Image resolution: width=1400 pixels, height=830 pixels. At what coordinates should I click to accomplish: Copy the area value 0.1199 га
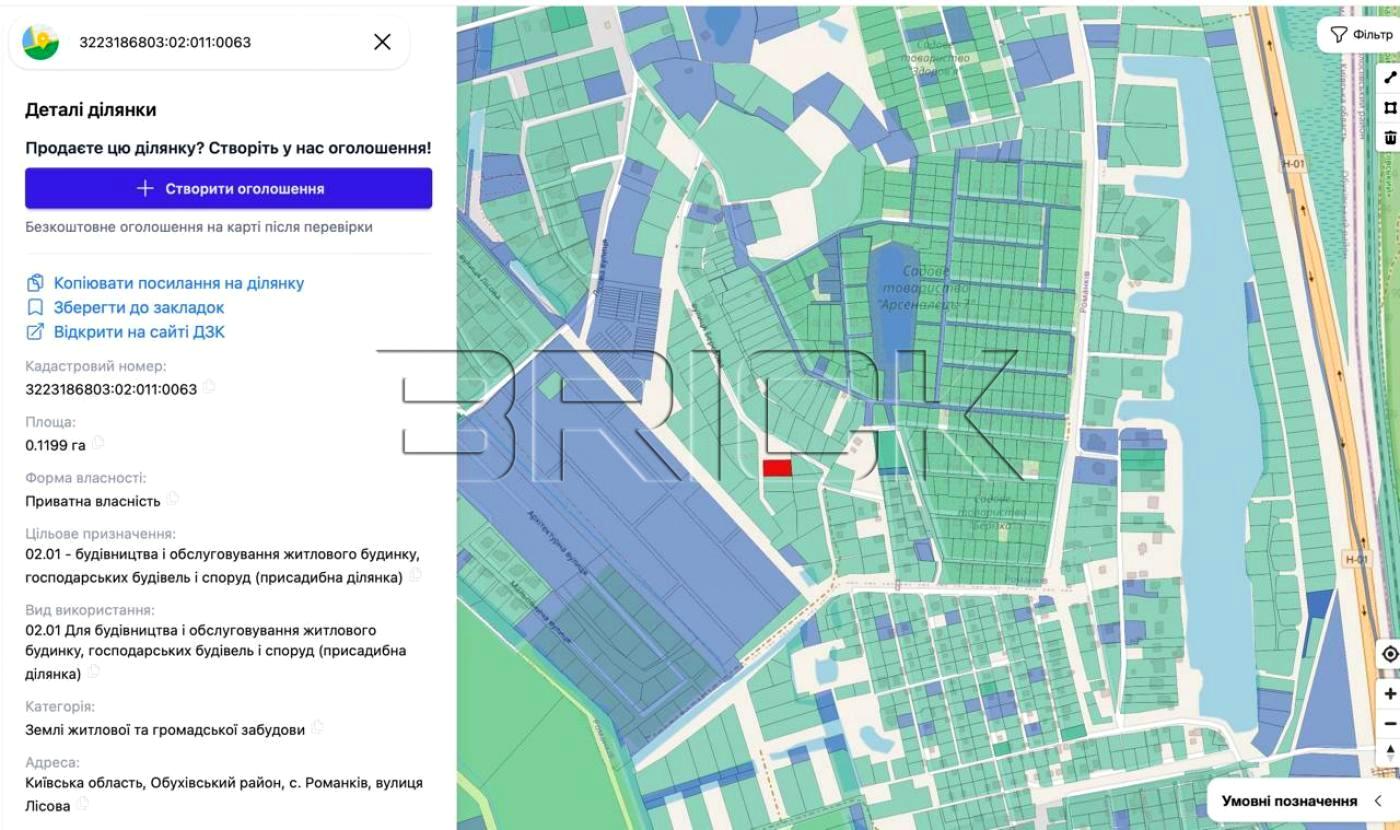point(99,443)
